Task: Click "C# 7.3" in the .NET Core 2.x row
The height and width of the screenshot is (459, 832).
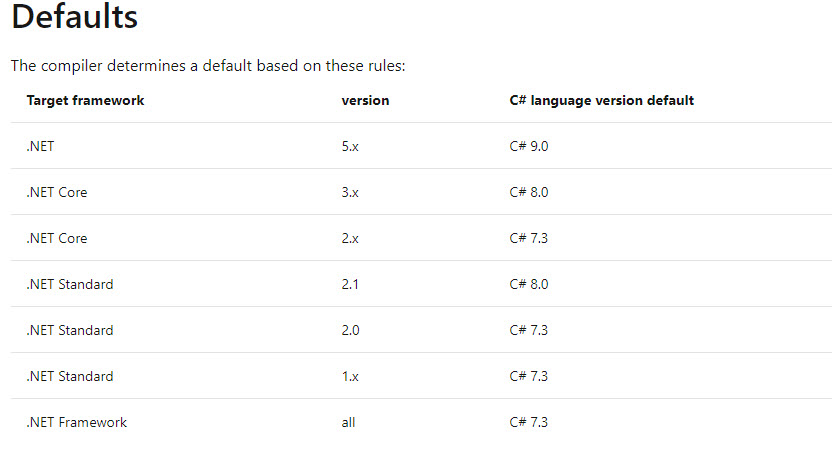Action: pyautogui.click(x=529, y=238)
